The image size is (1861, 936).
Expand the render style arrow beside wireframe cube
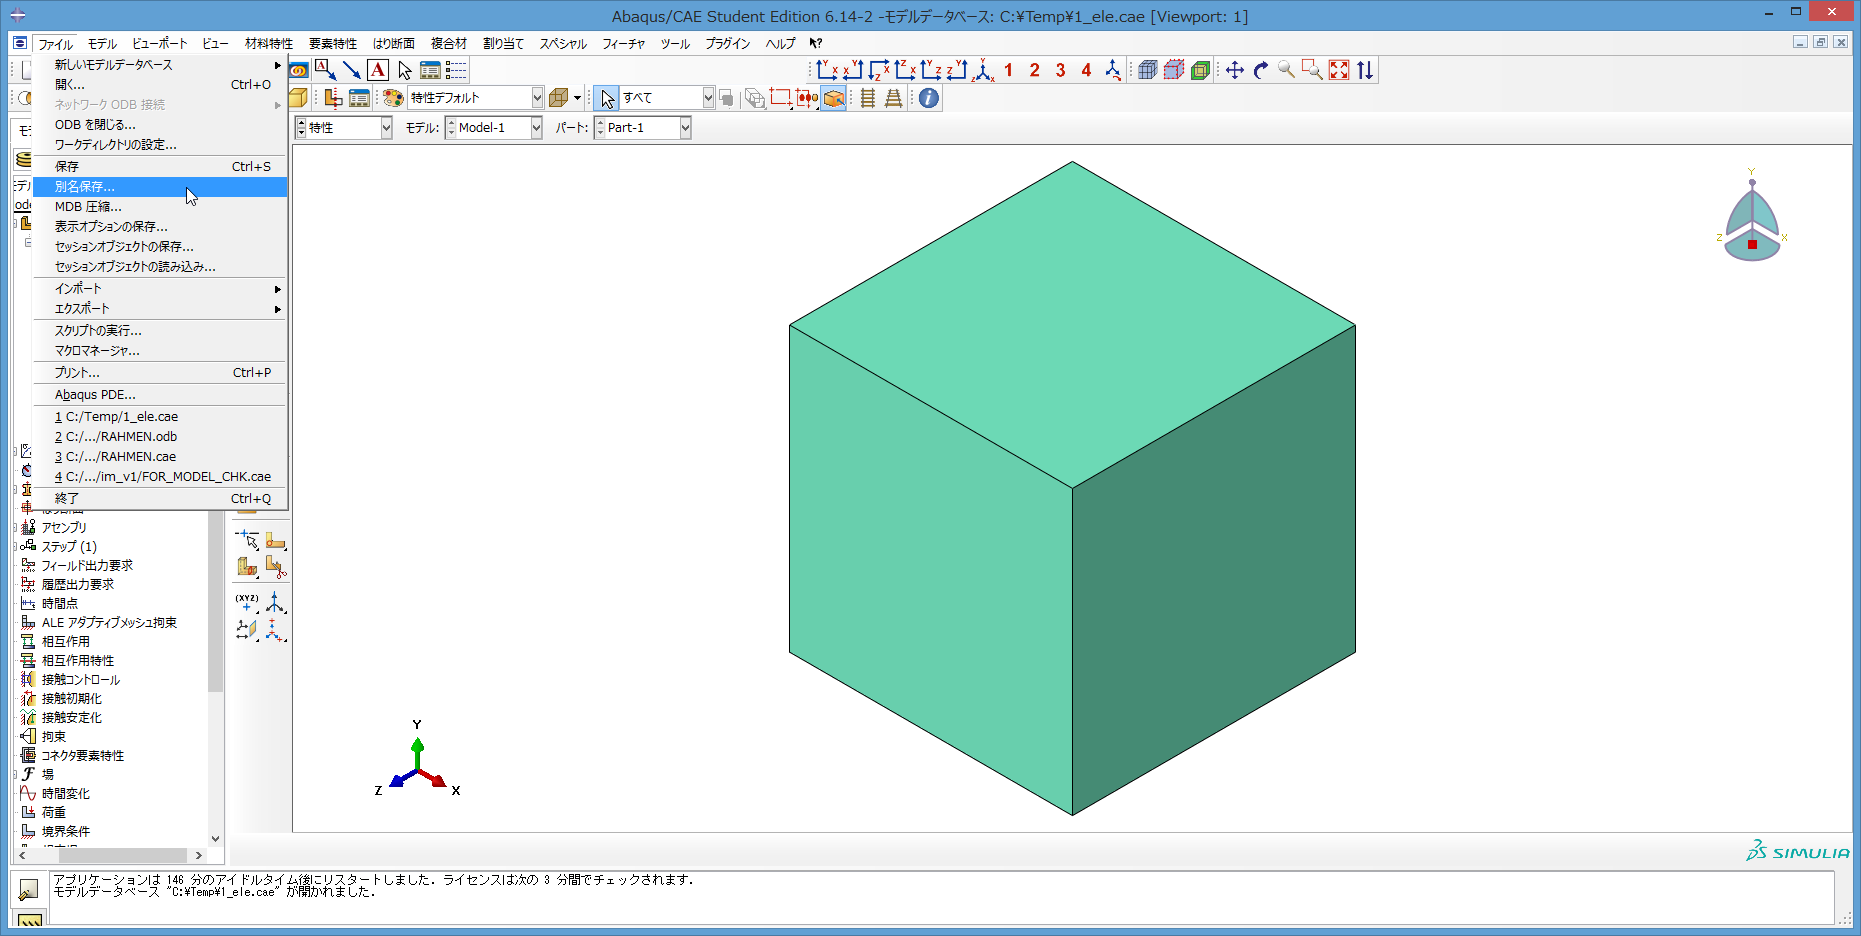[x=577, y=98]
